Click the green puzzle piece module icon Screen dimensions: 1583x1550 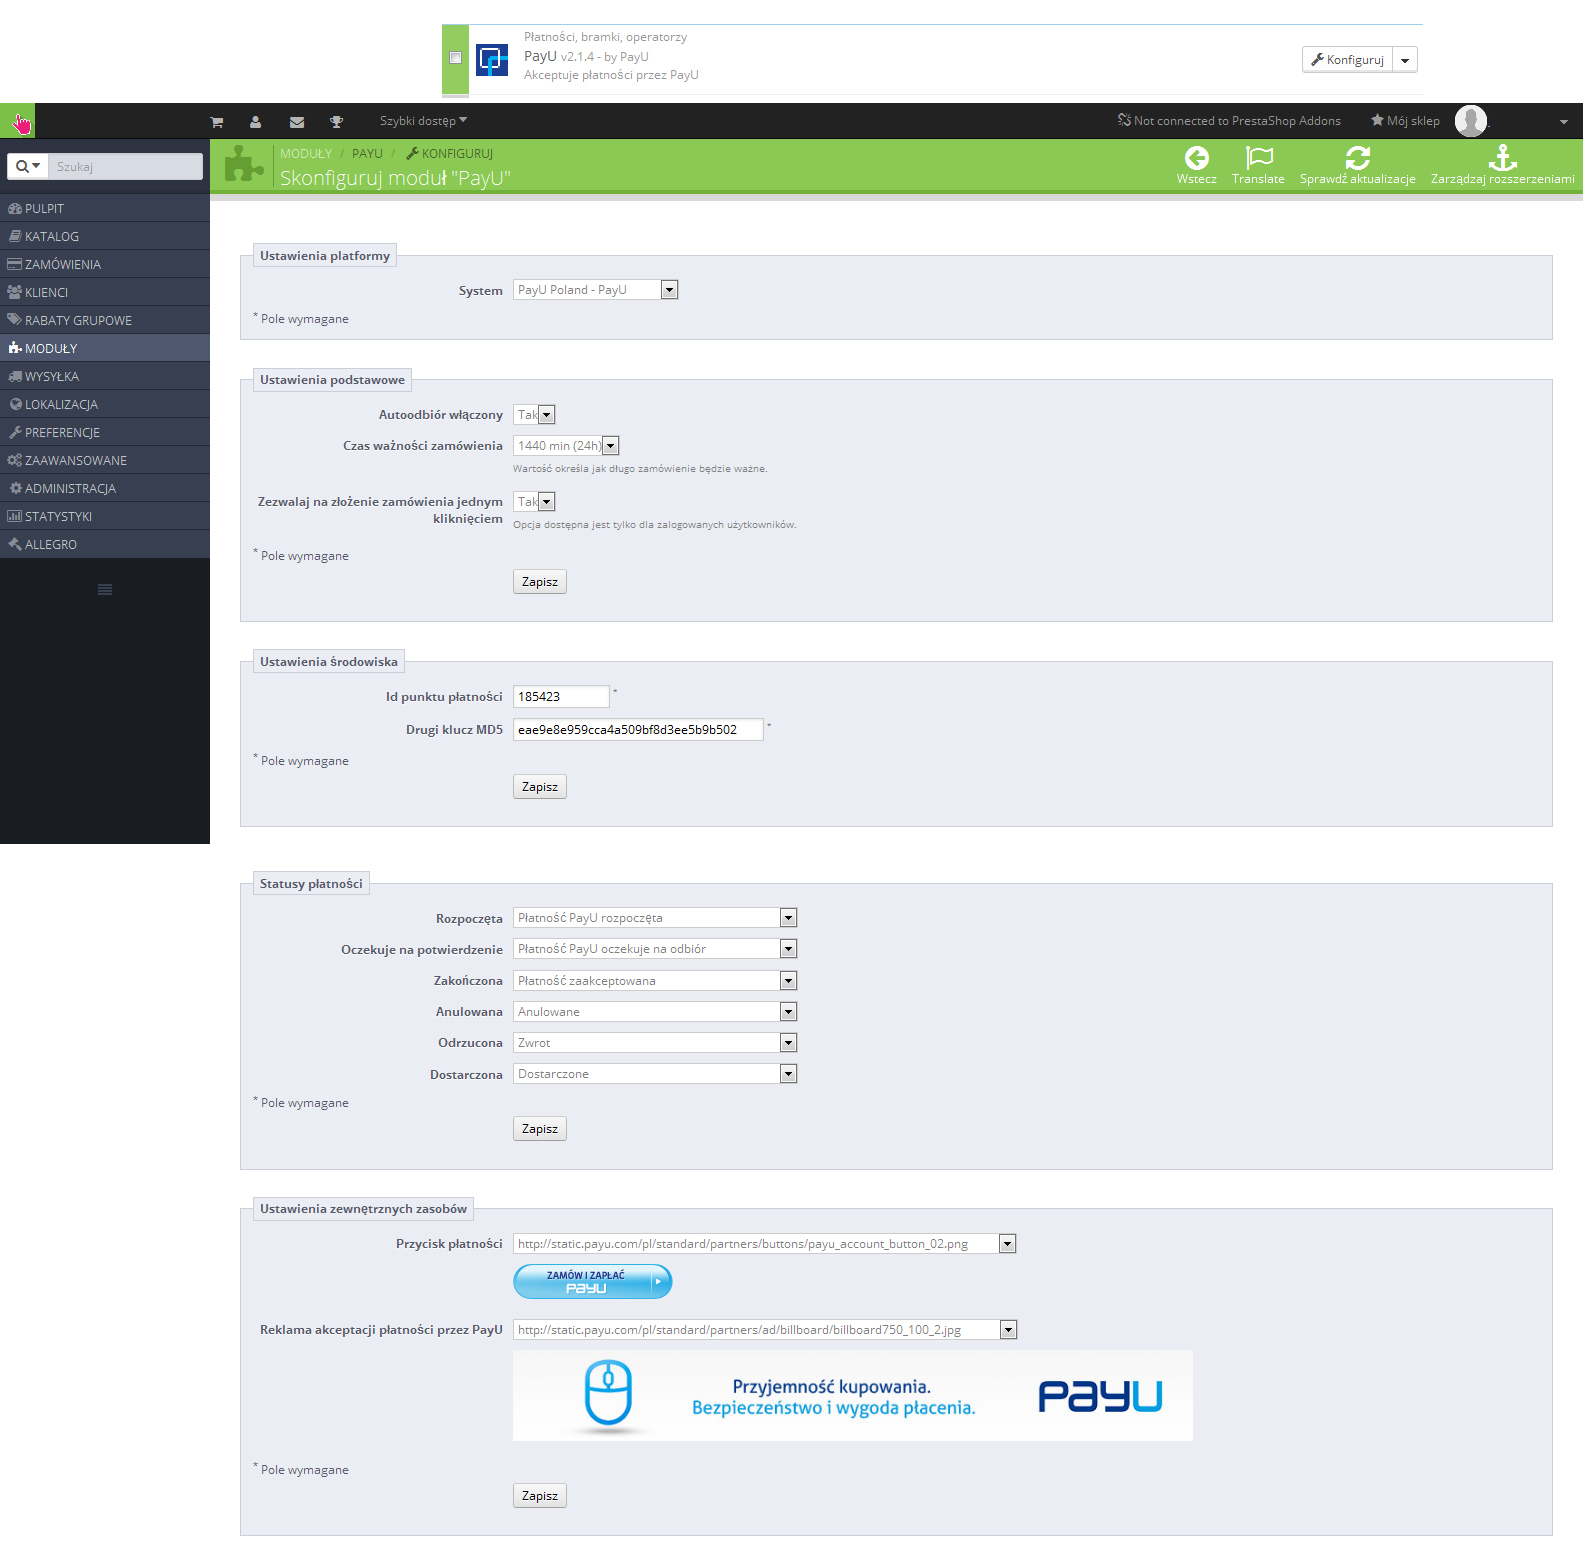click(x=244, y=164)
